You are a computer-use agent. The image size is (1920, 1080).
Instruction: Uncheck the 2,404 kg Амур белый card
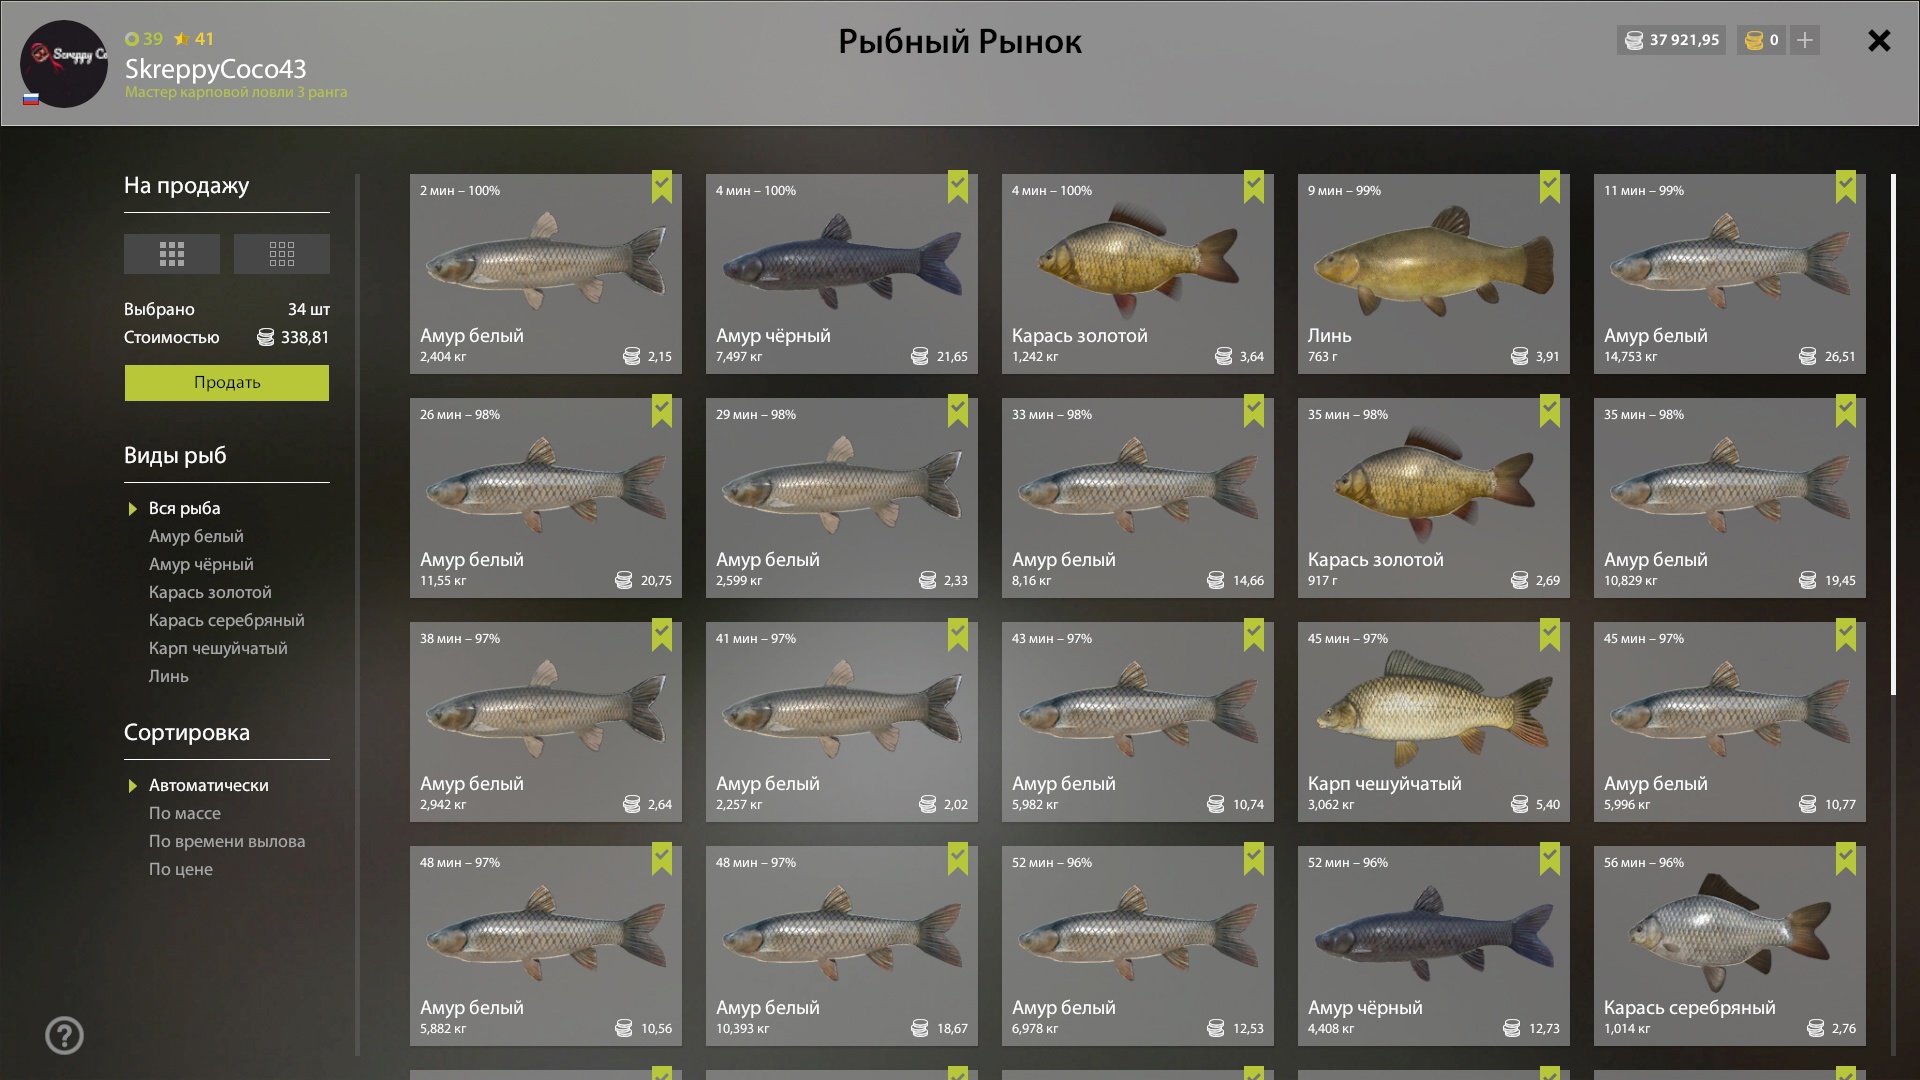coord(662,187)
